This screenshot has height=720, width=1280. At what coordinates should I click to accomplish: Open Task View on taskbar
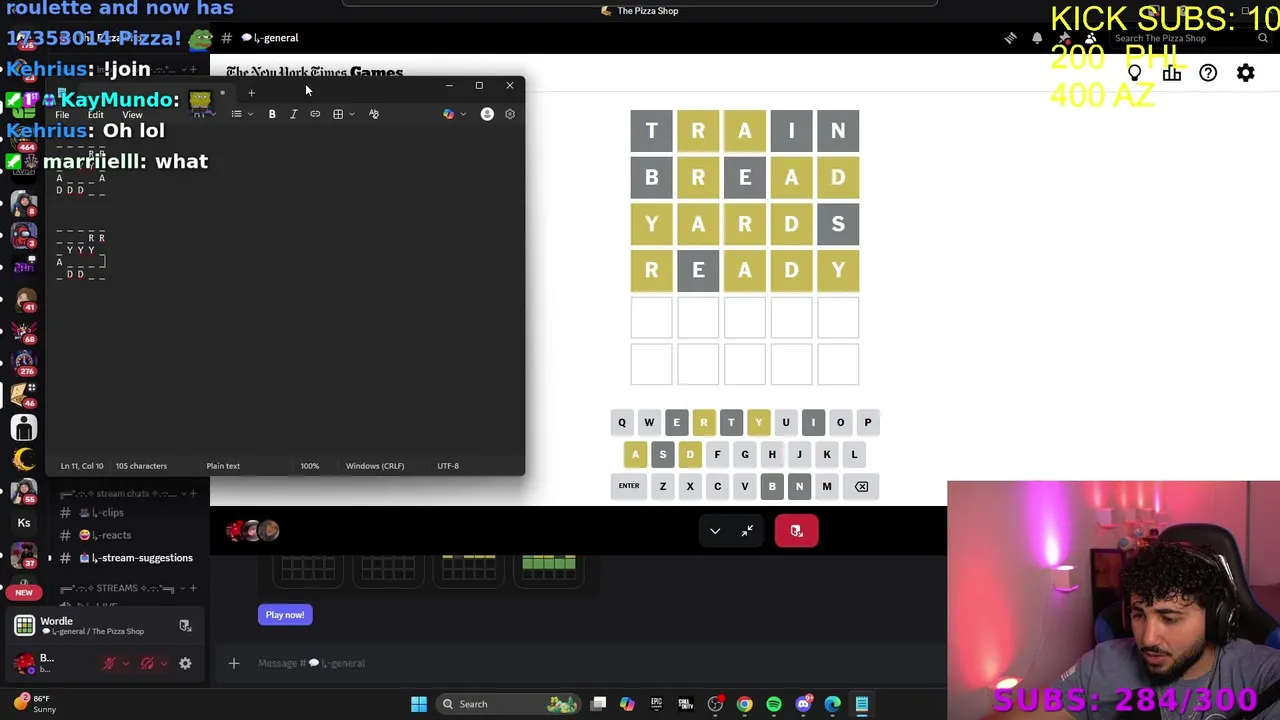pos(598,704)
